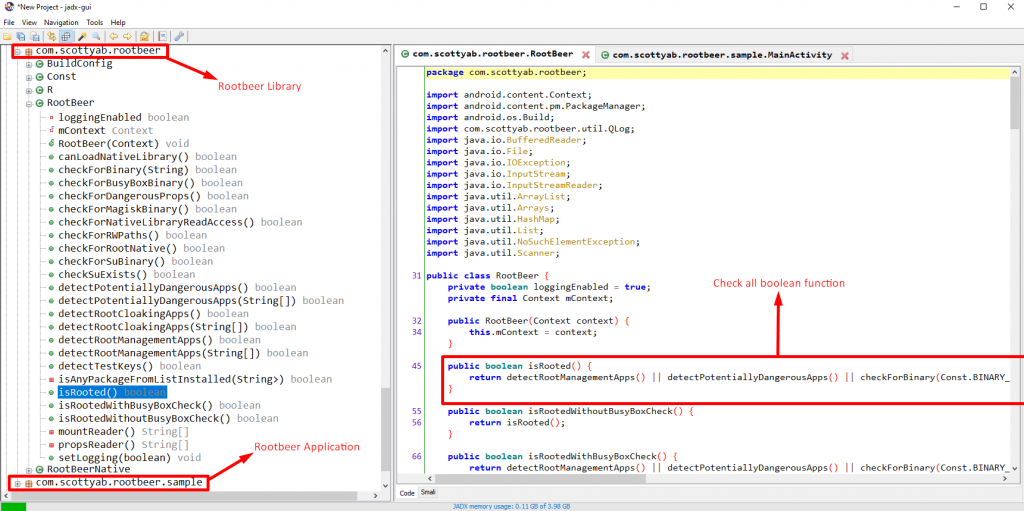Click the Open file folder icon

(x=7, y=36)
